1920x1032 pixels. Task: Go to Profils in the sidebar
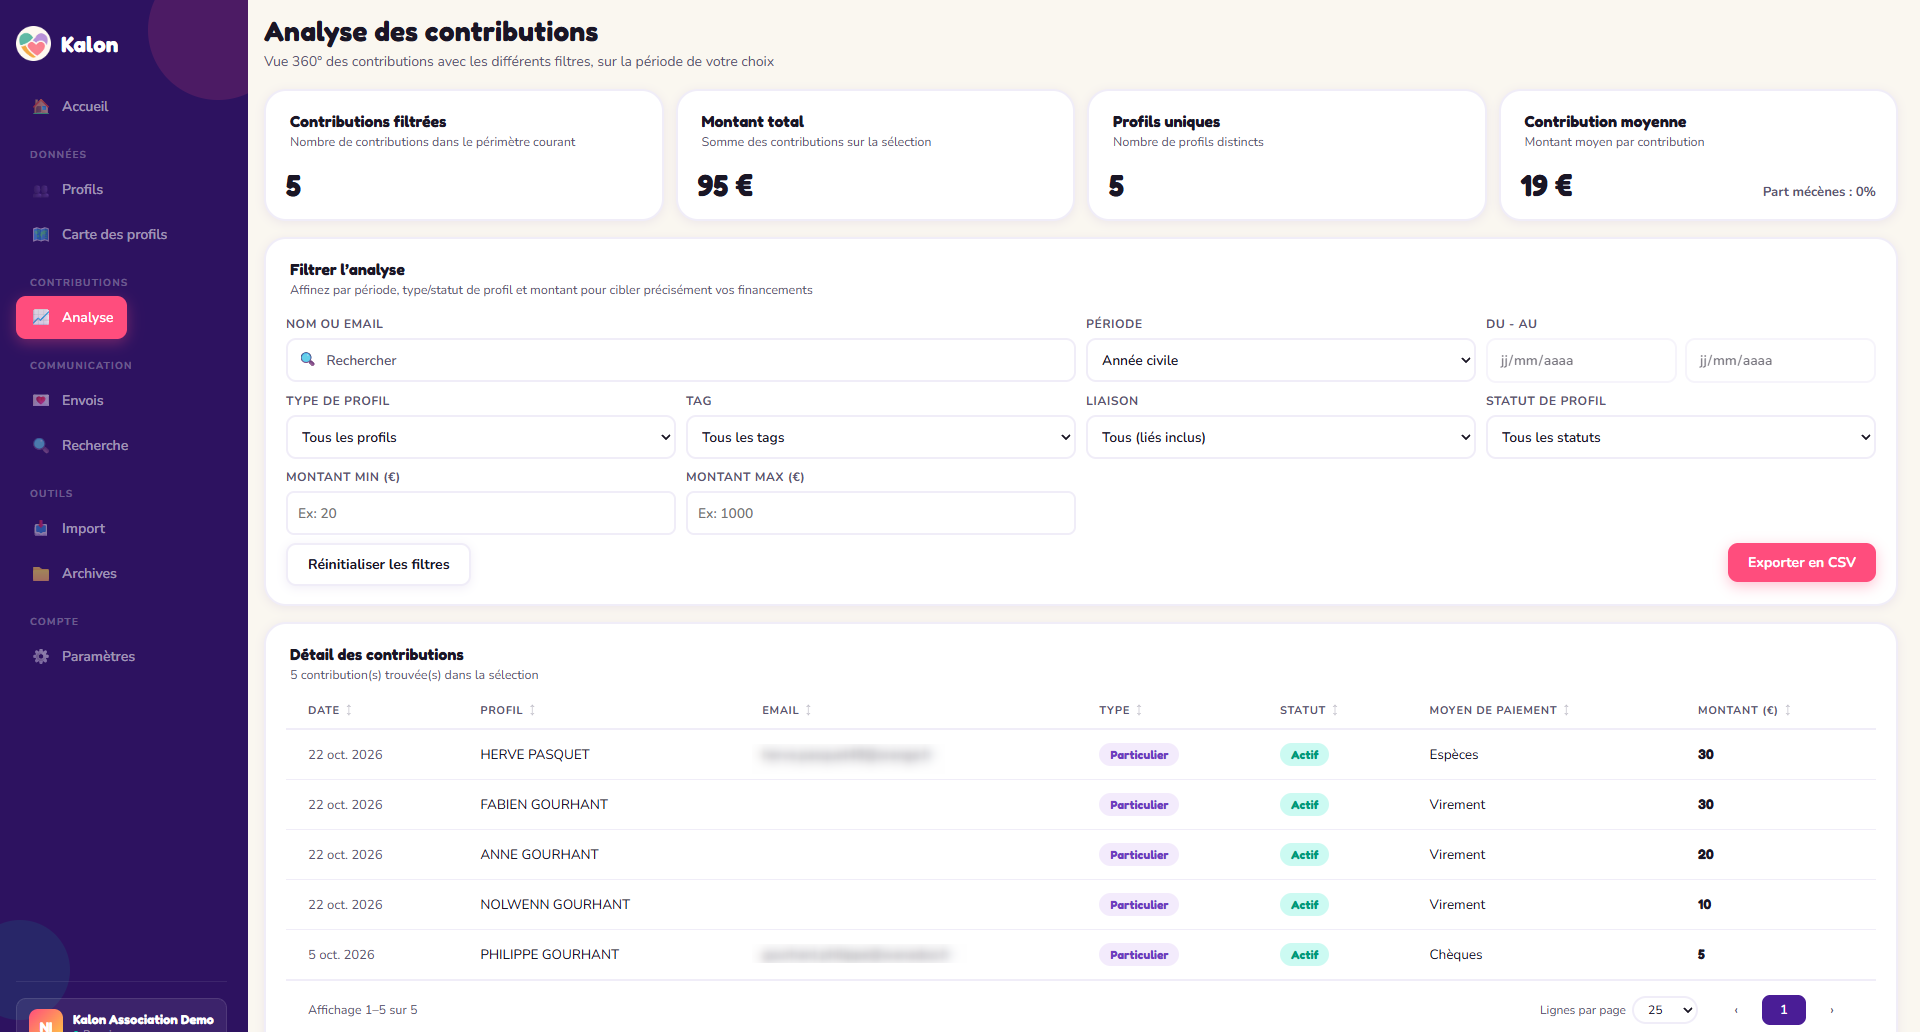point(82,190)
